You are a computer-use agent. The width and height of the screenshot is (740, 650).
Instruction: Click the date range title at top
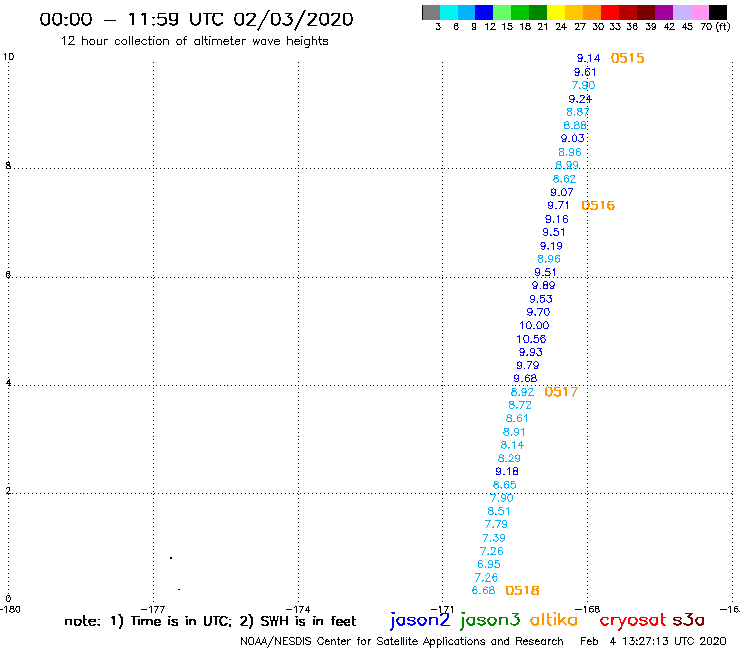[196, 20]
